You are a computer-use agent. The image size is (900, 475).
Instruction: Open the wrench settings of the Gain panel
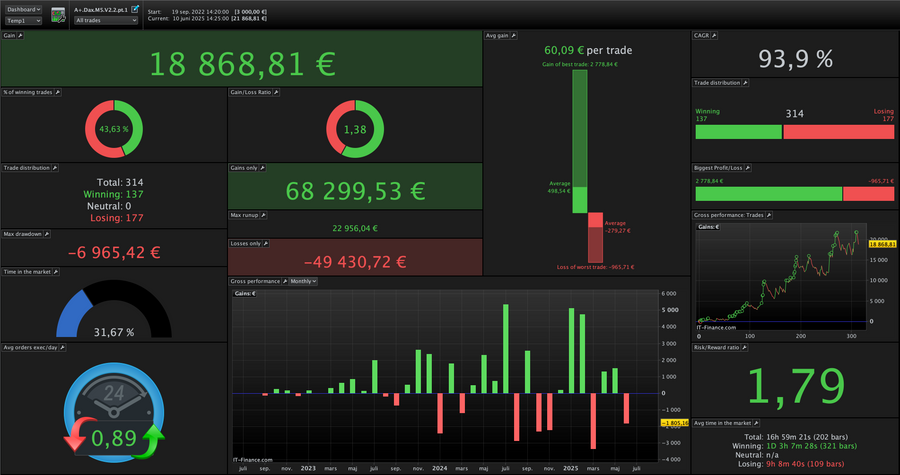tap(20, 36)
